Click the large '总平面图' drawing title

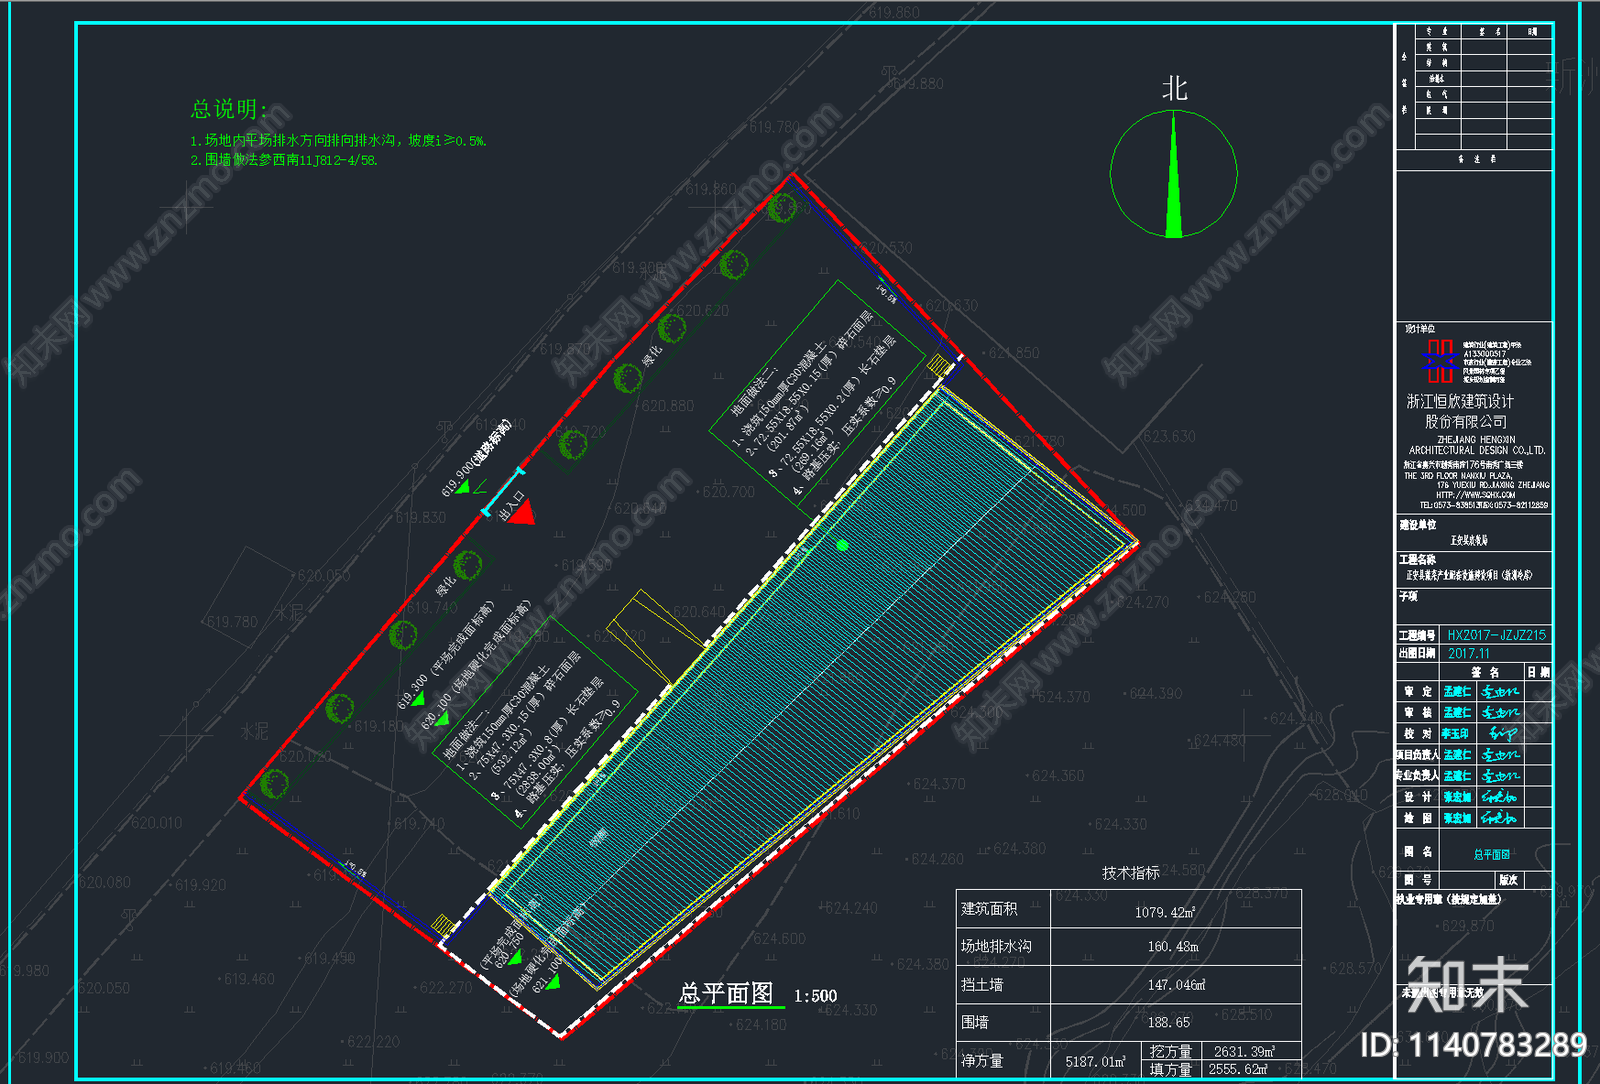pos(726,993)
